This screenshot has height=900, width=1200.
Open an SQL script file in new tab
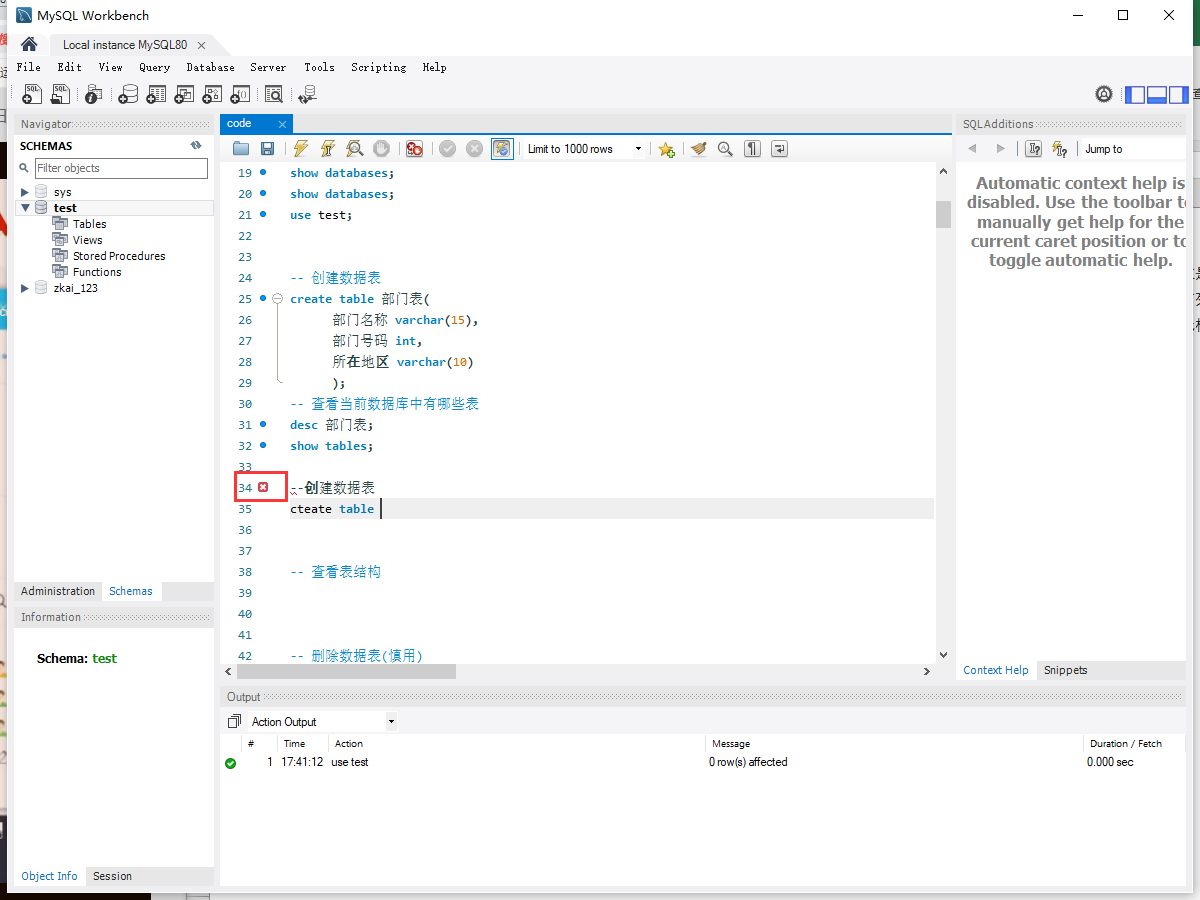click(x=62, y=94)
